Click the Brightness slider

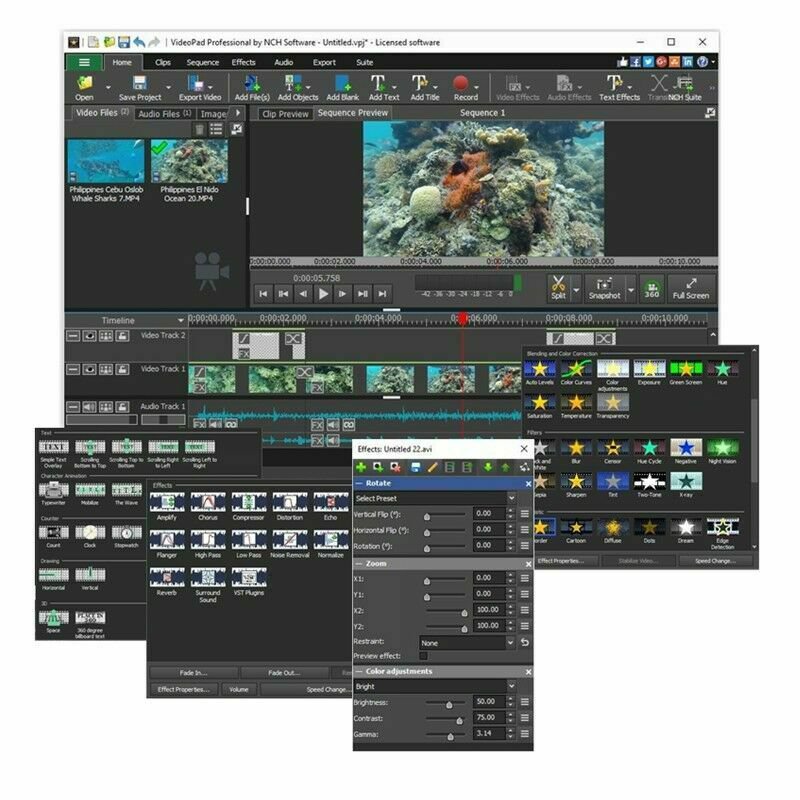445,703
